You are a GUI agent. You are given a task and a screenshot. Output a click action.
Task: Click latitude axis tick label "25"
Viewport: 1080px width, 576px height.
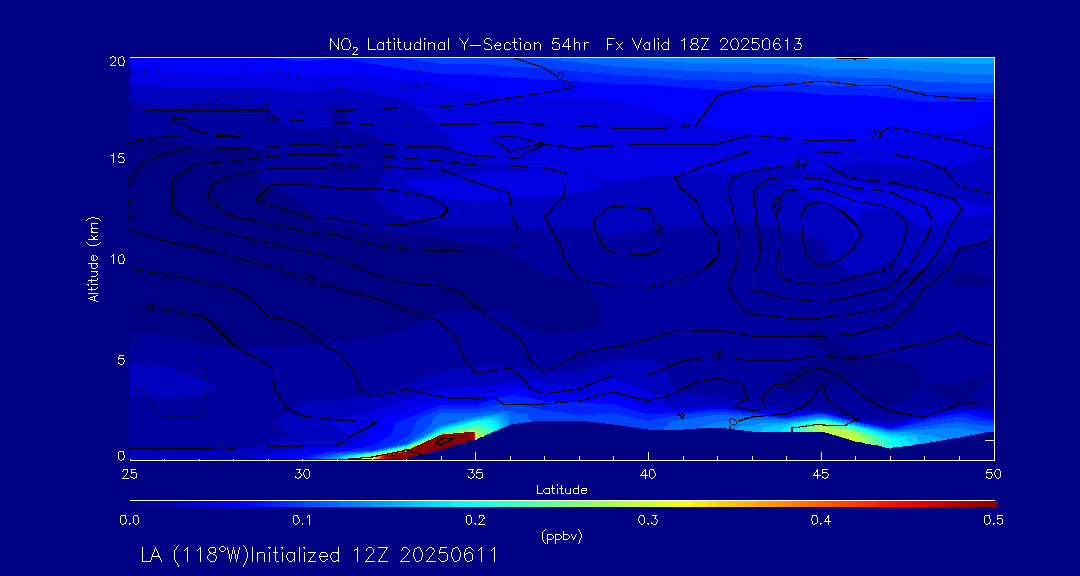[129, 473]
